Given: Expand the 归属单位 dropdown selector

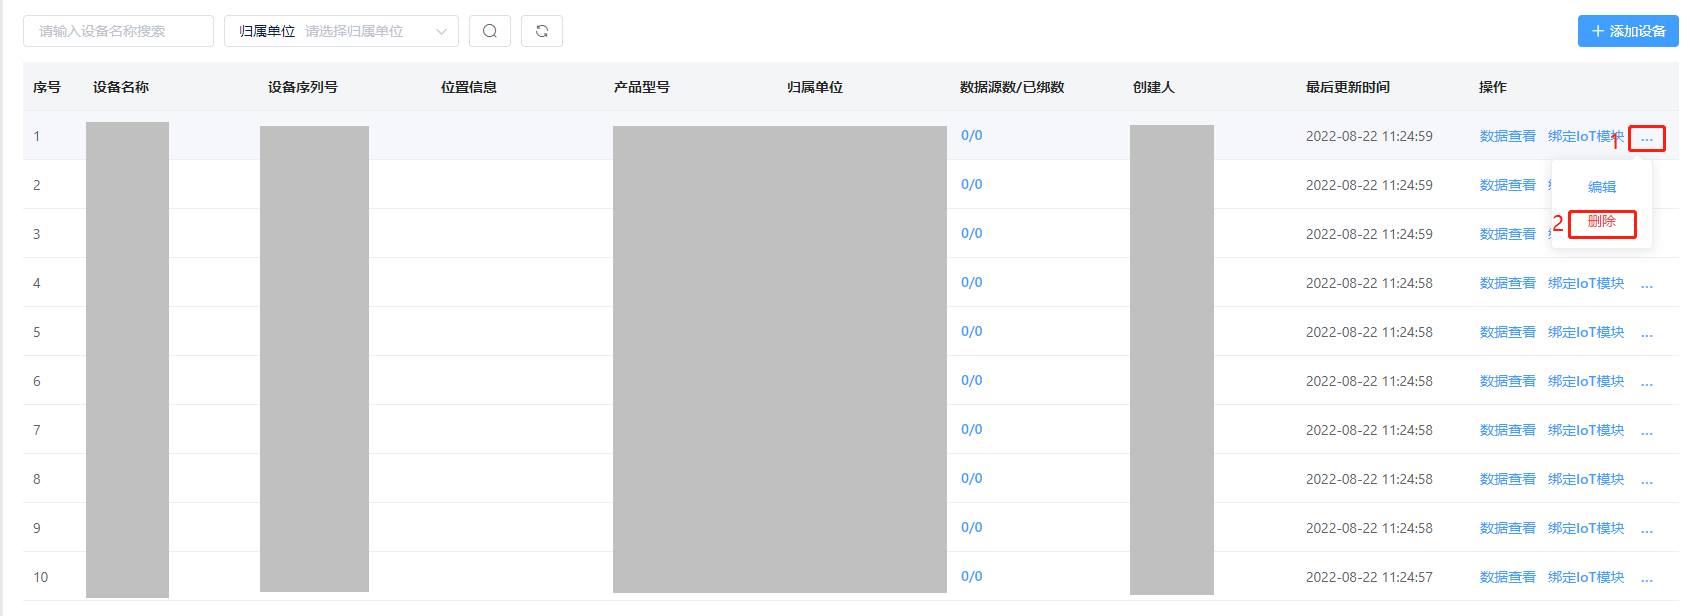Looking at the screenshot, I should point(341,31).
